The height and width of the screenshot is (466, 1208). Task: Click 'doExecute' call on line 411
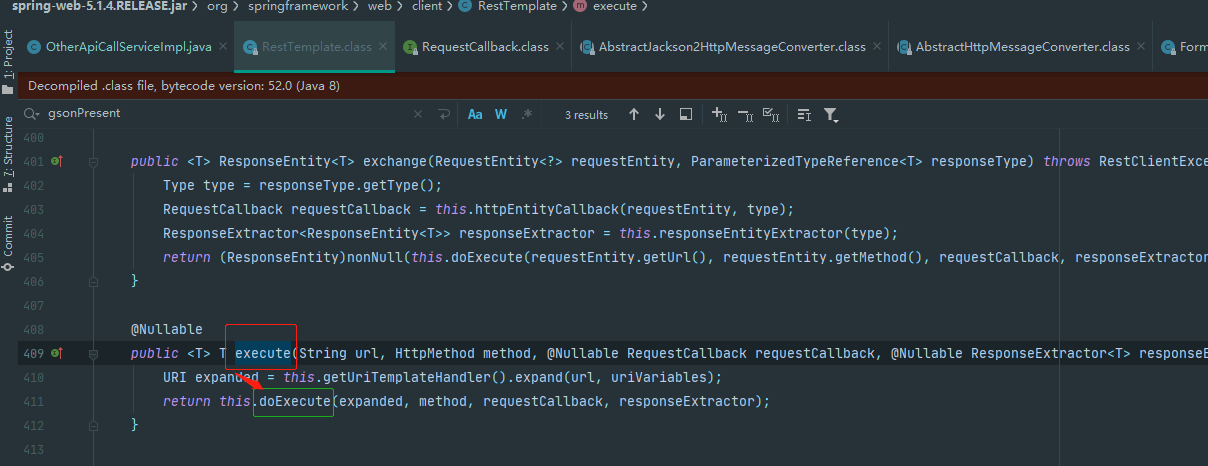(295, 401)
